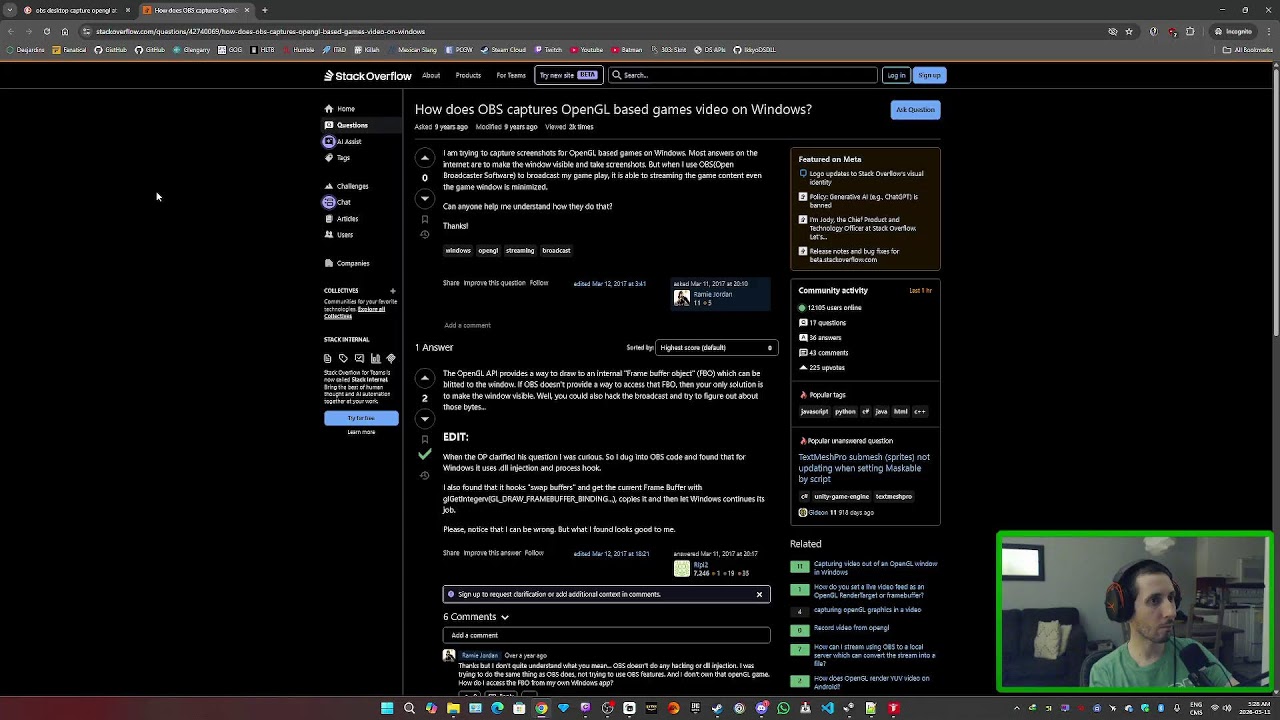The height and width of the screenshot is (720, 1280).
Task: Select the streaming tag on the question
Action: (x=520, y=251)
